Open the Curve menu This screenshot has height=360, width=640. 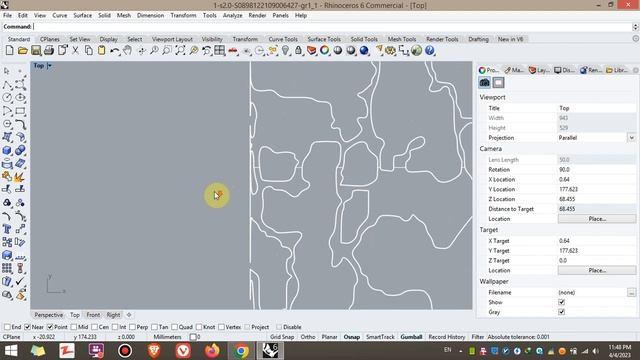coord(60,15)
